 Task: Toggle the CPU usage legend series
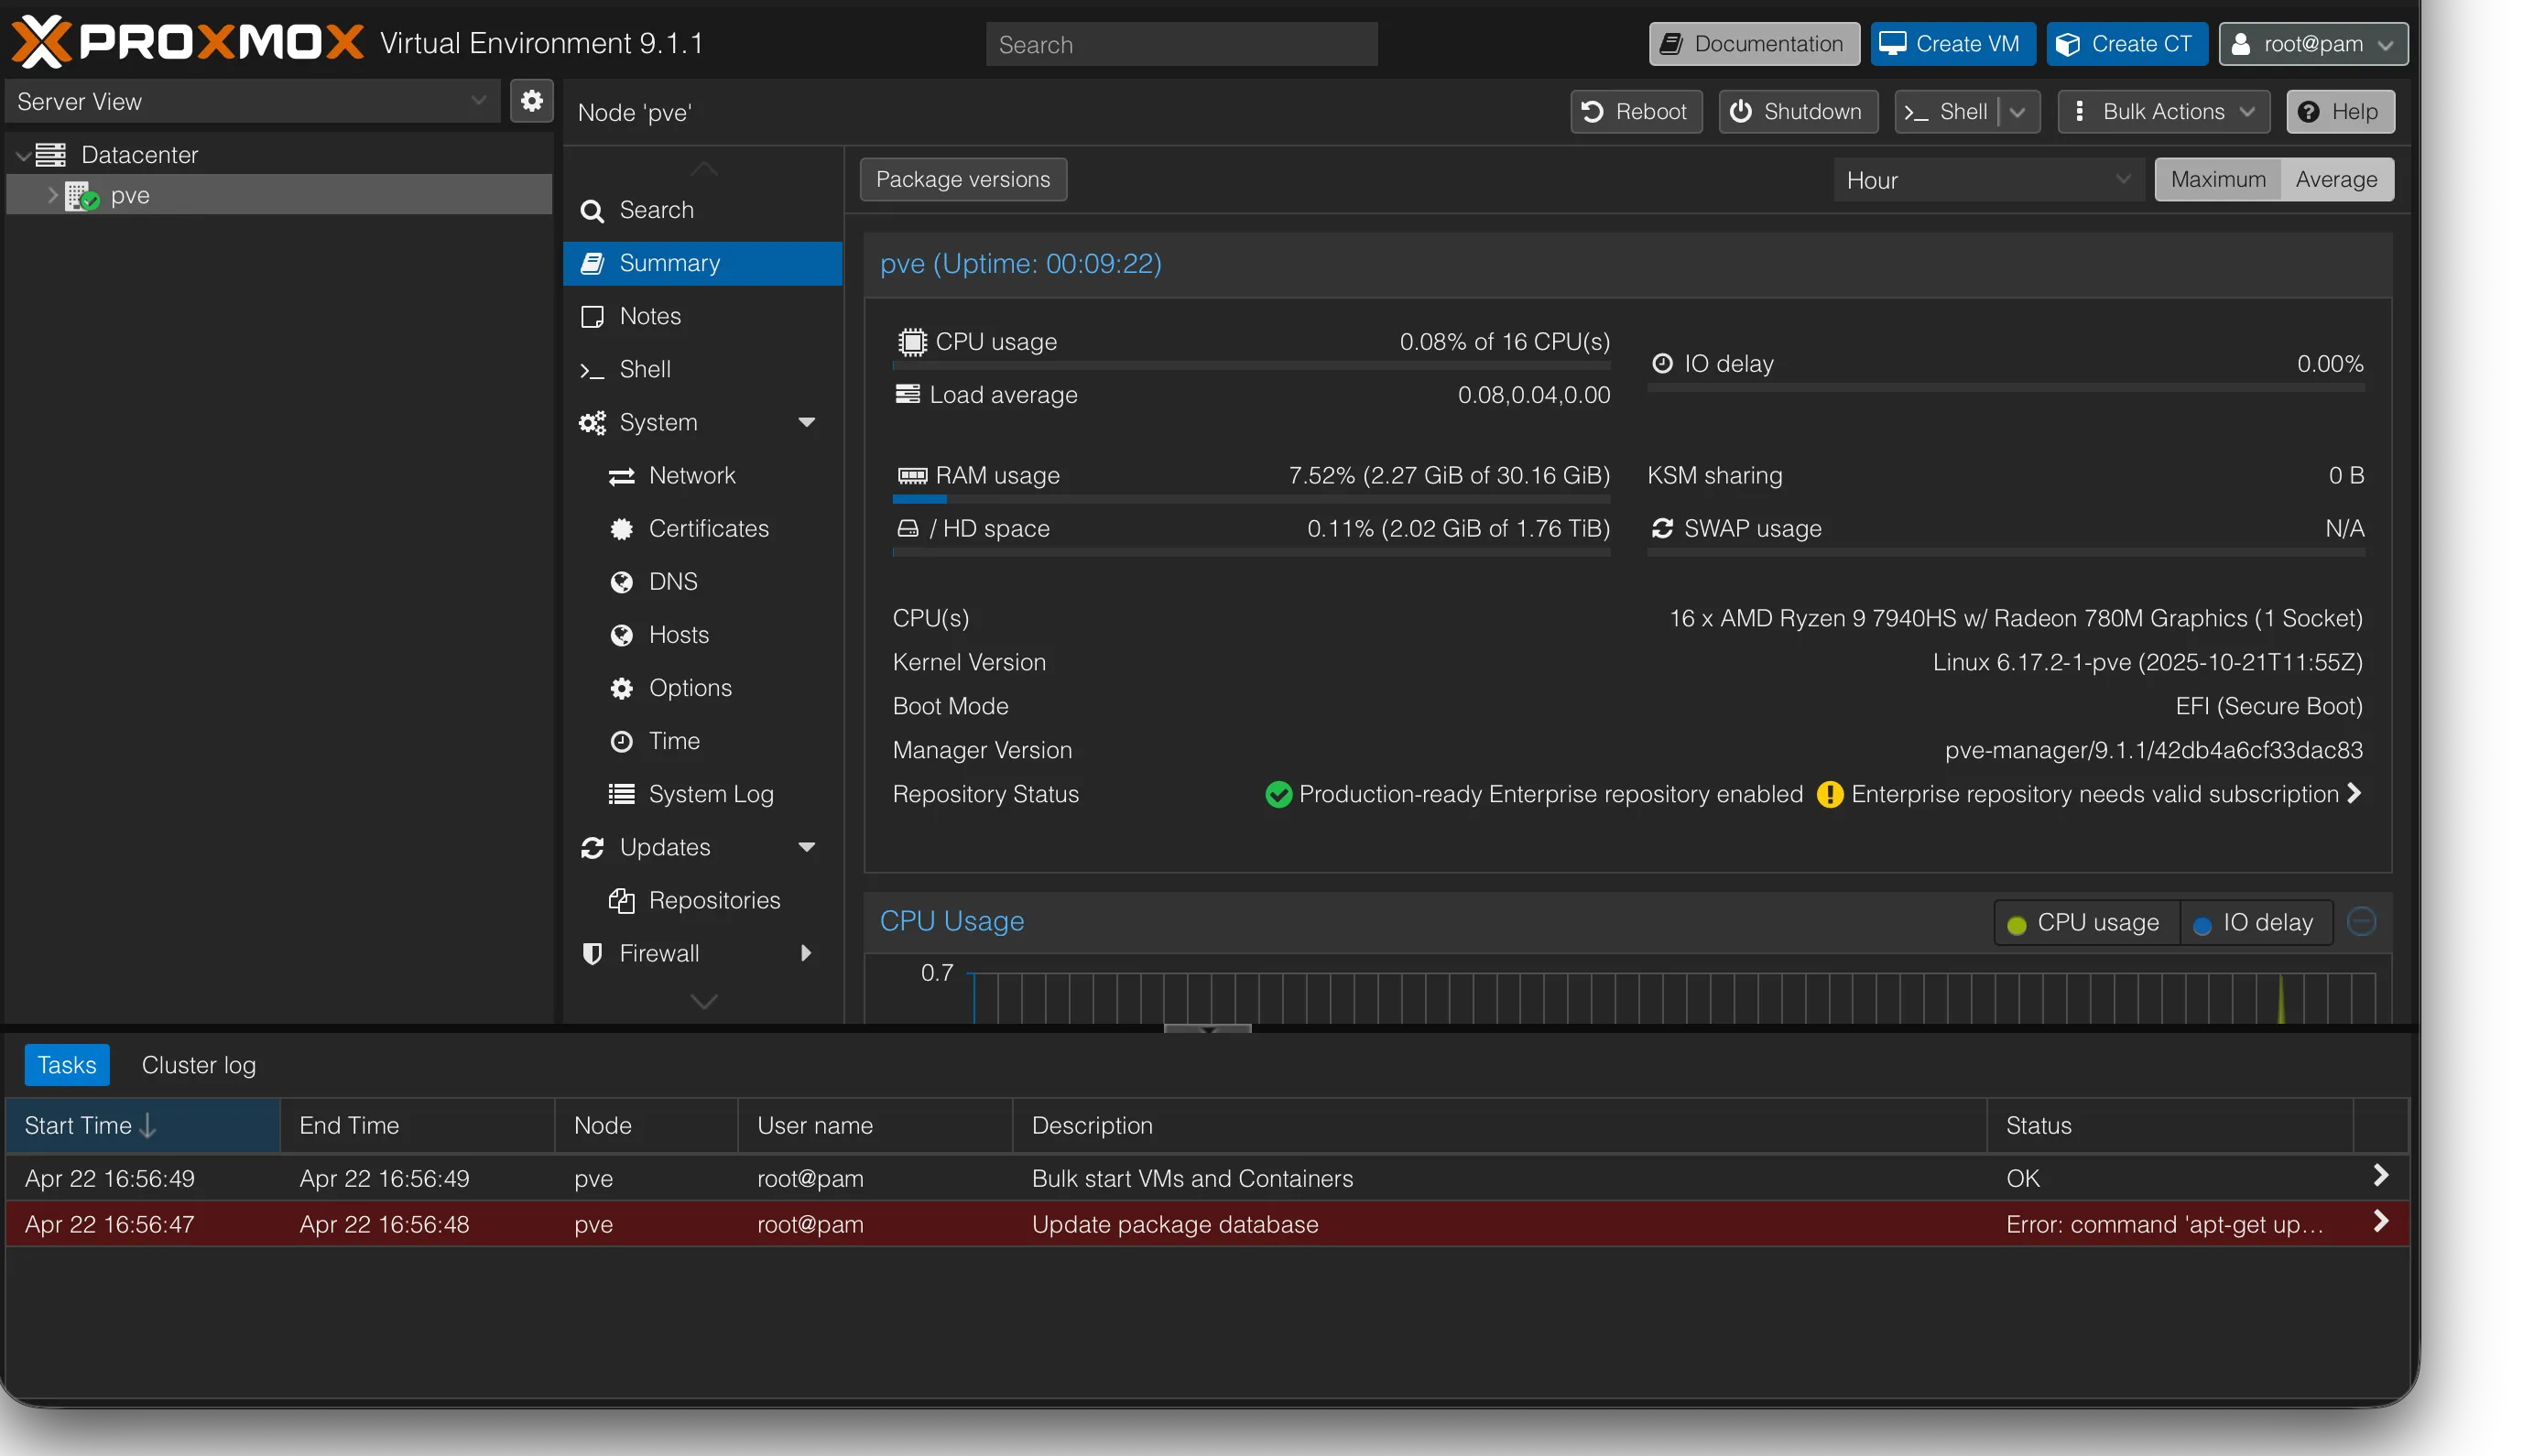tap(2086, 922)
